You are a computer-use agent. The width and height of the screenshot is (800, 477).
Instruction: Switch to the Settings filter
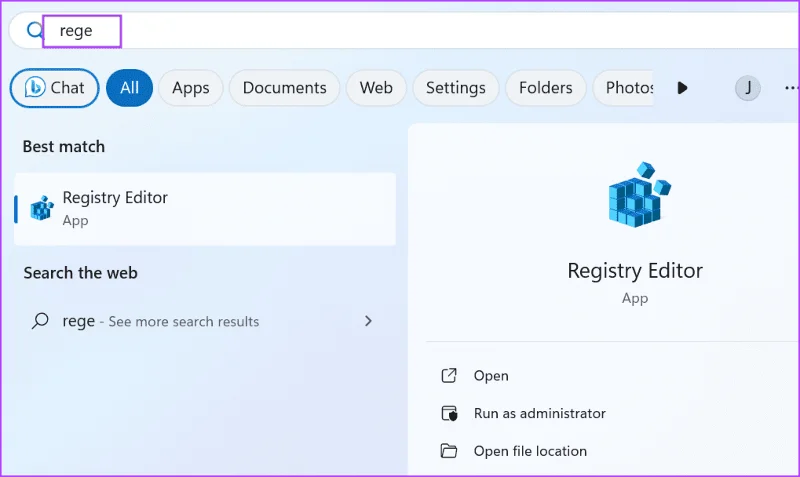pyautogui.click(x=456, y=88)
